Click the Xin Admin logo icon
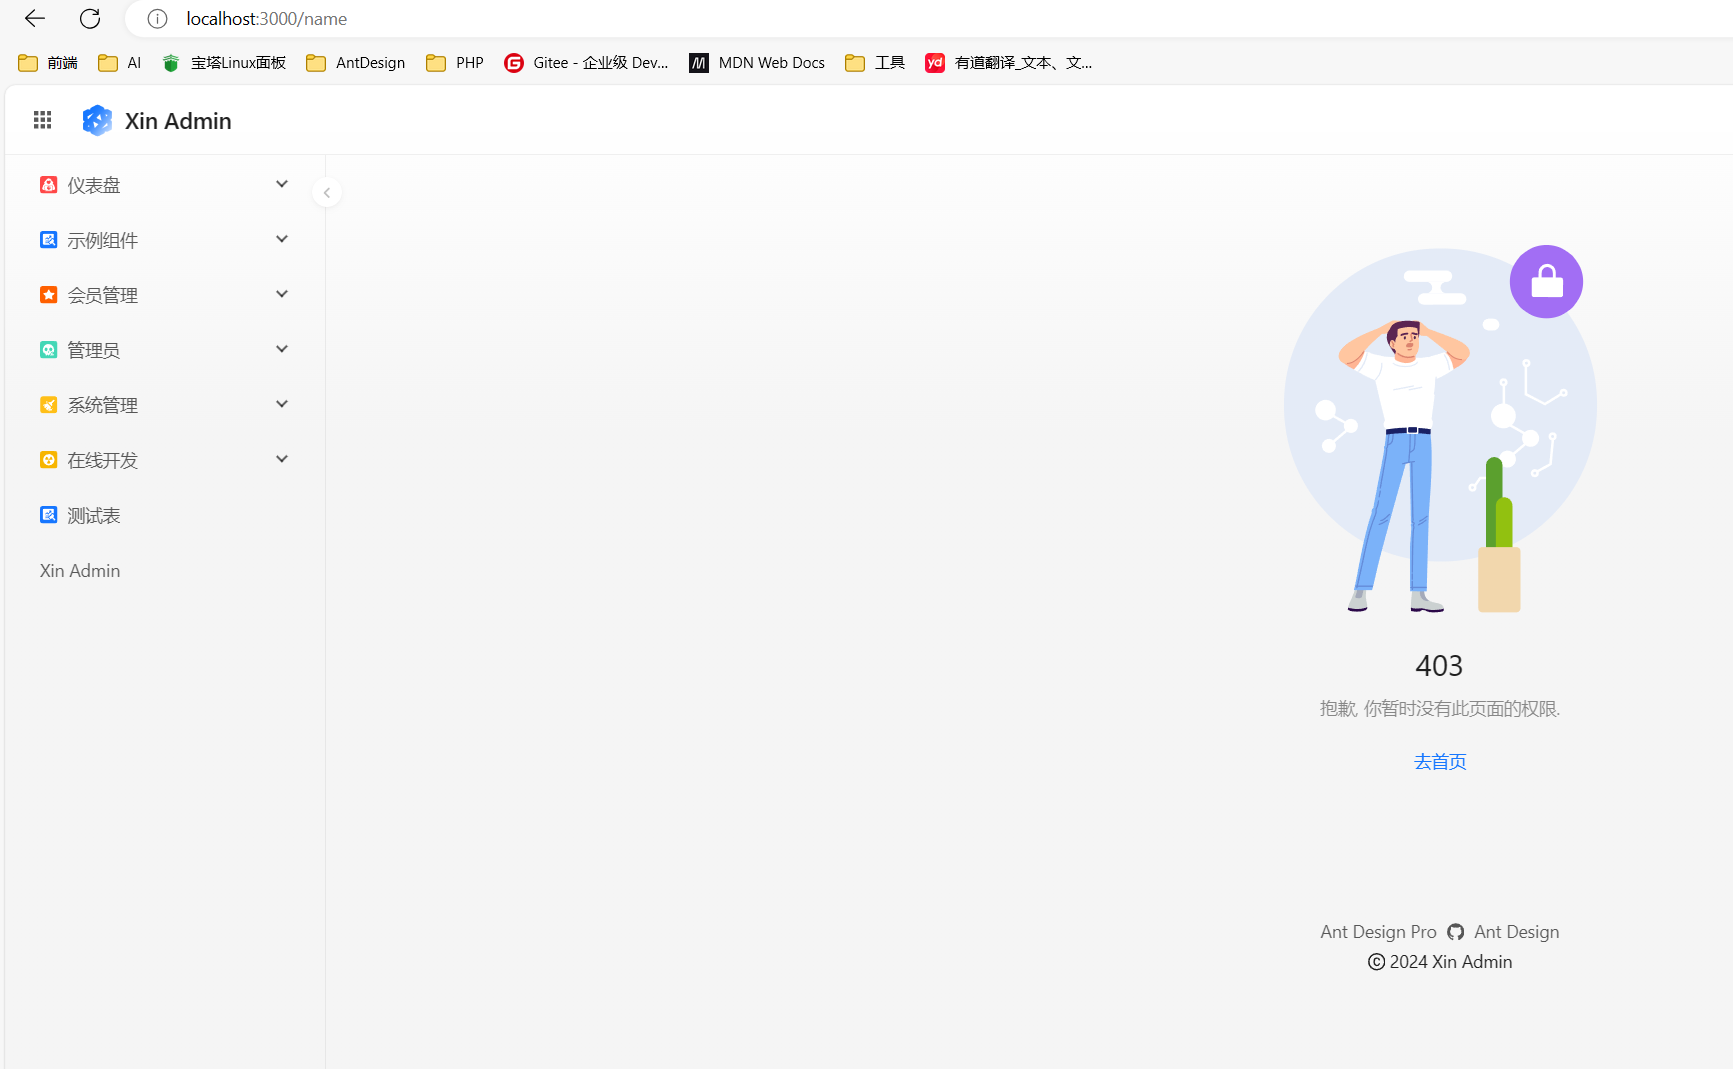 97,120
